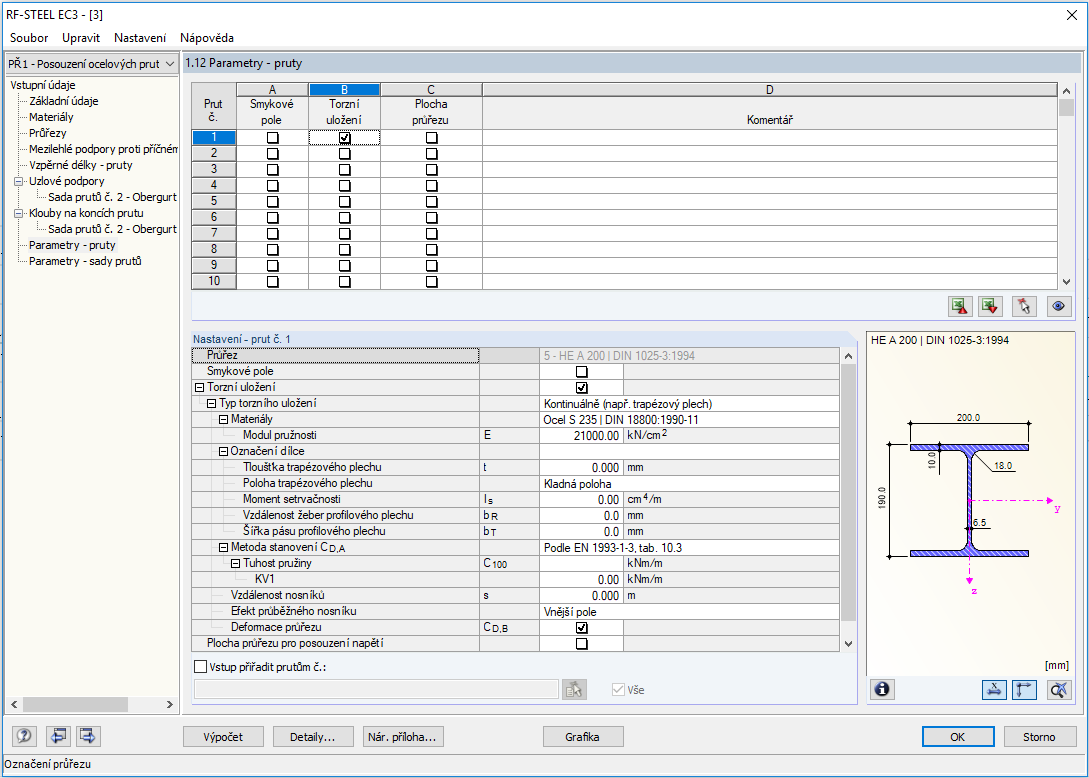Uncheck Deformace průřezu checkbox
This screenshot has width=1089, height=778.
point(582,627)
